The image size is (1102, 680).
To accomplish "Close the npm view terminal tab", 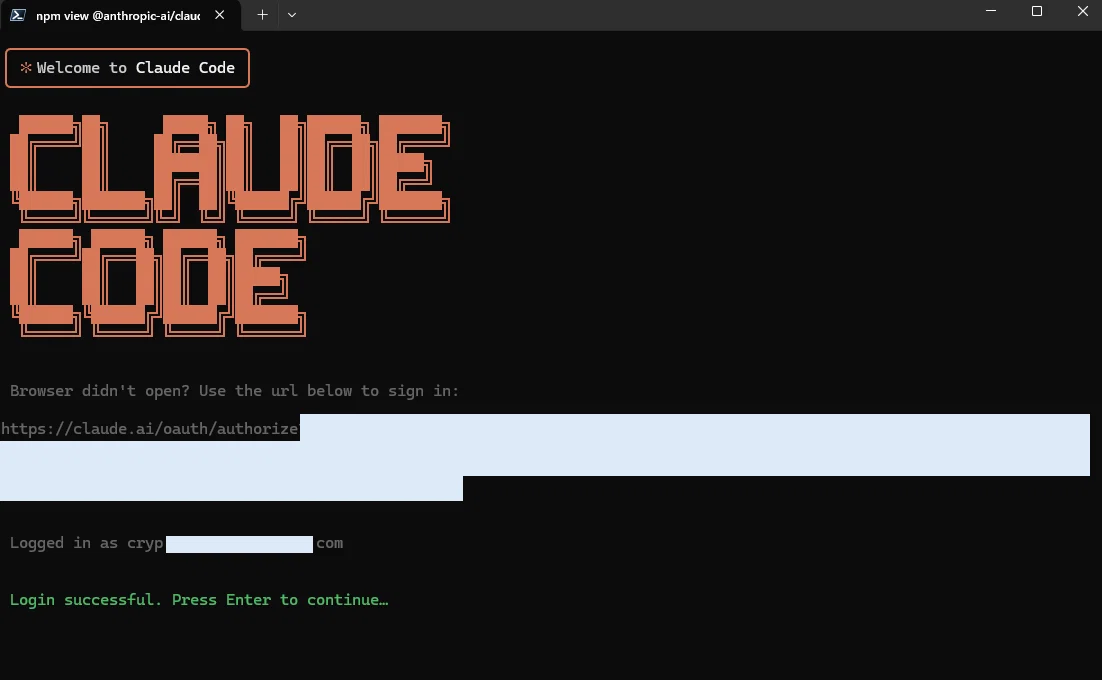I will [x=219, y=15].
